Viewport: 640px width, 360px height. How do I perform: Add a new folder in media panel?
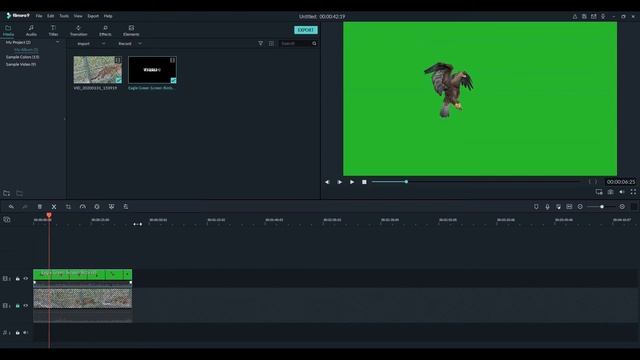[x=7, y=193]
